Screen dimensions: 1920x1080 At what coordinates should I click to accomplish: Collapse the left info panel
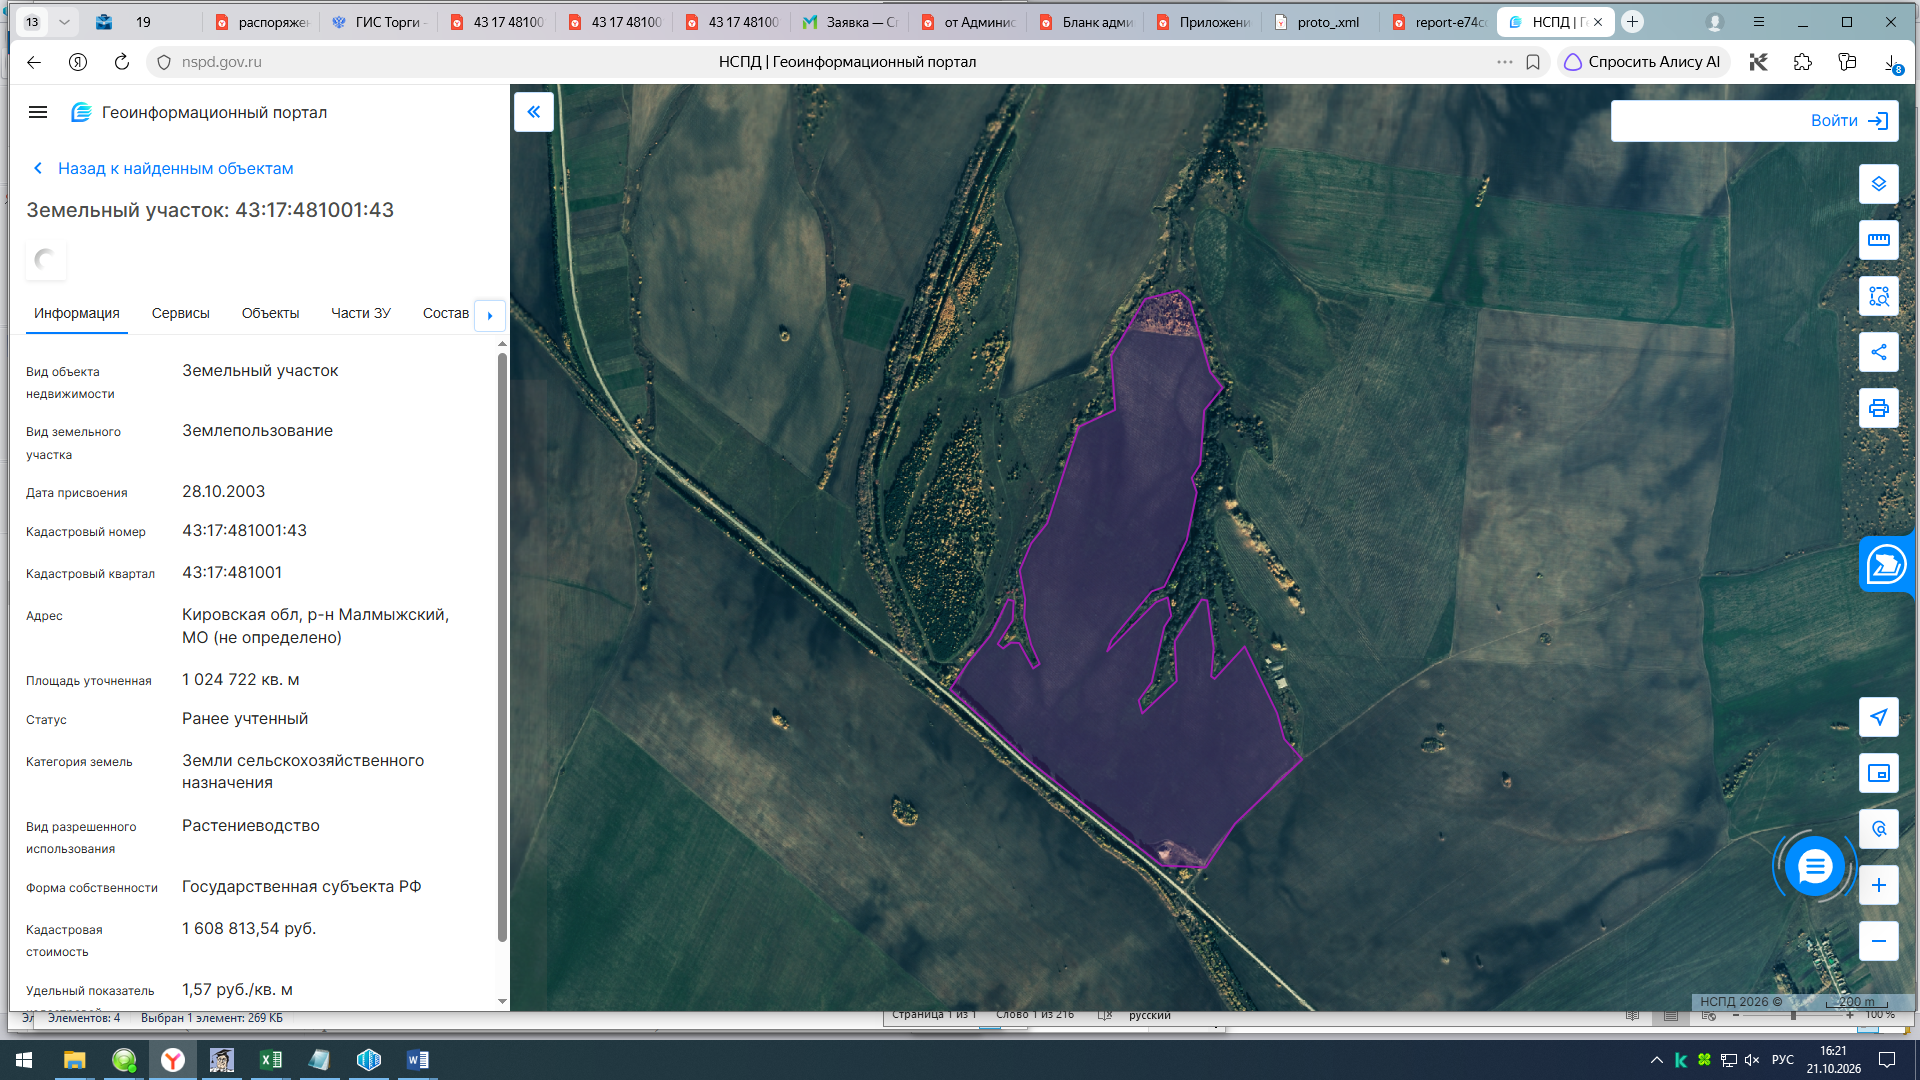point(534,112)
